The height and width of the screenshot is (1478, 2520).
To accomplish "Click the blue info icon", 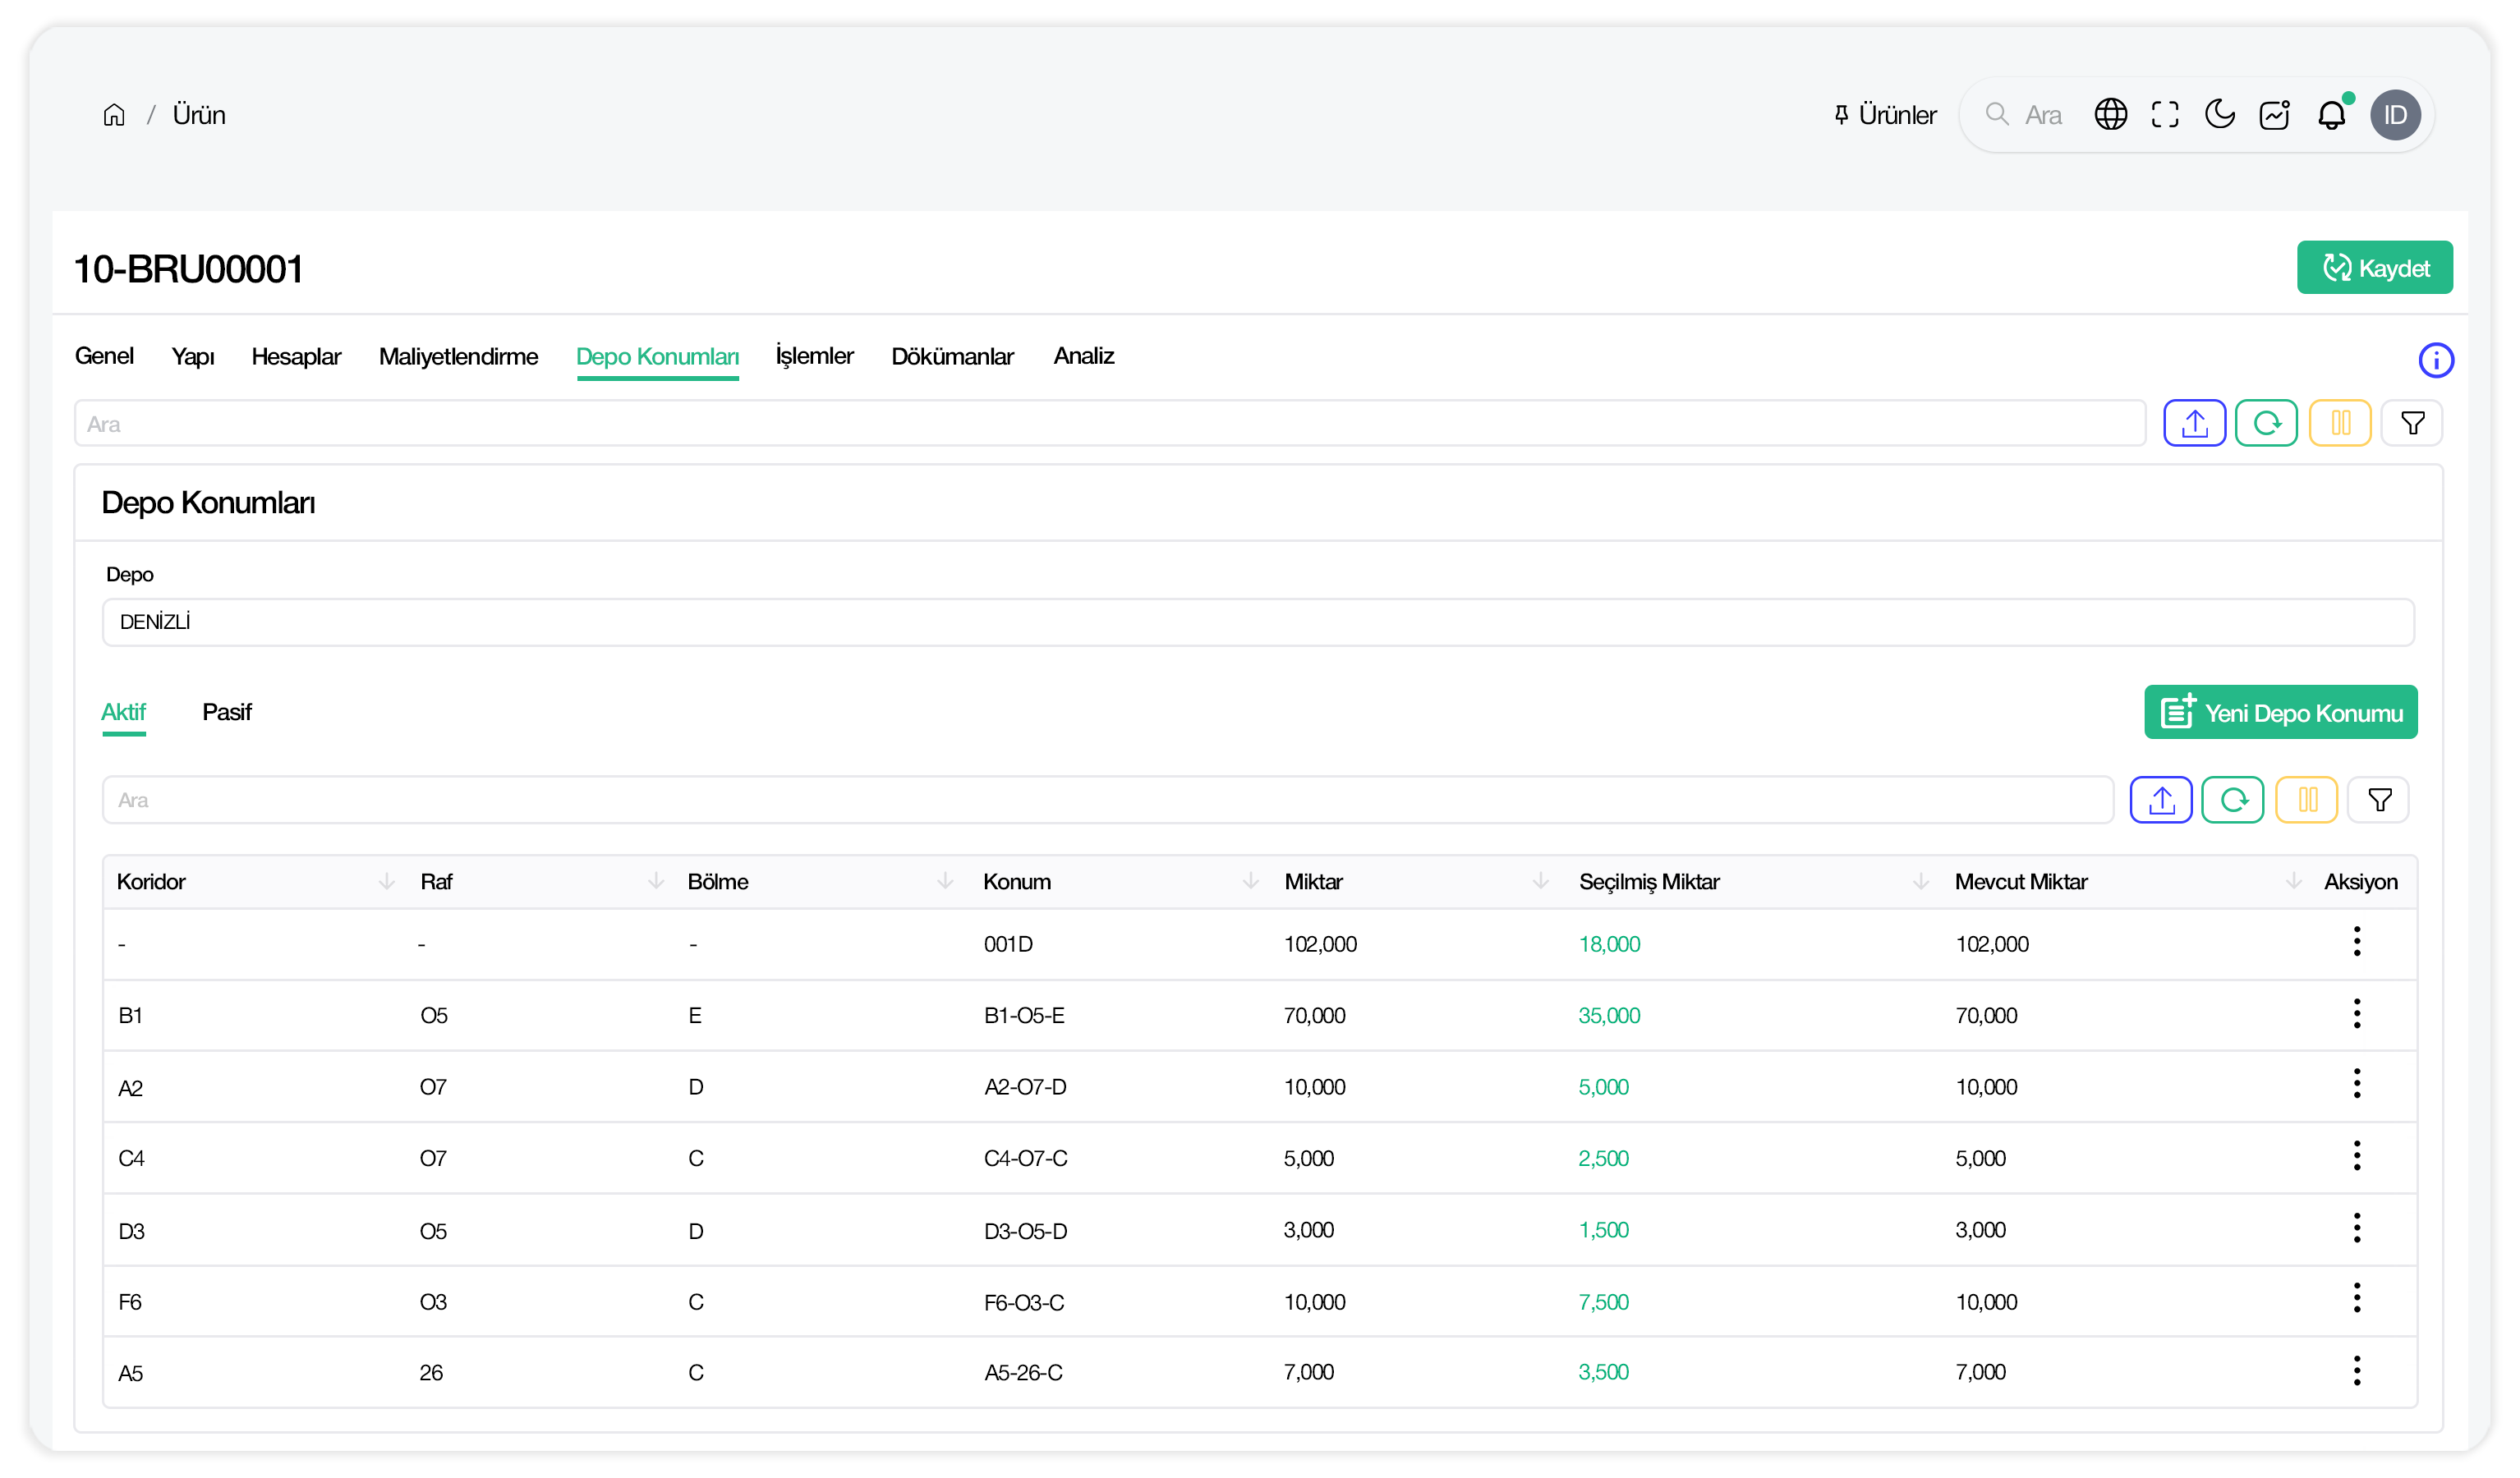I will coord(2435,360).
